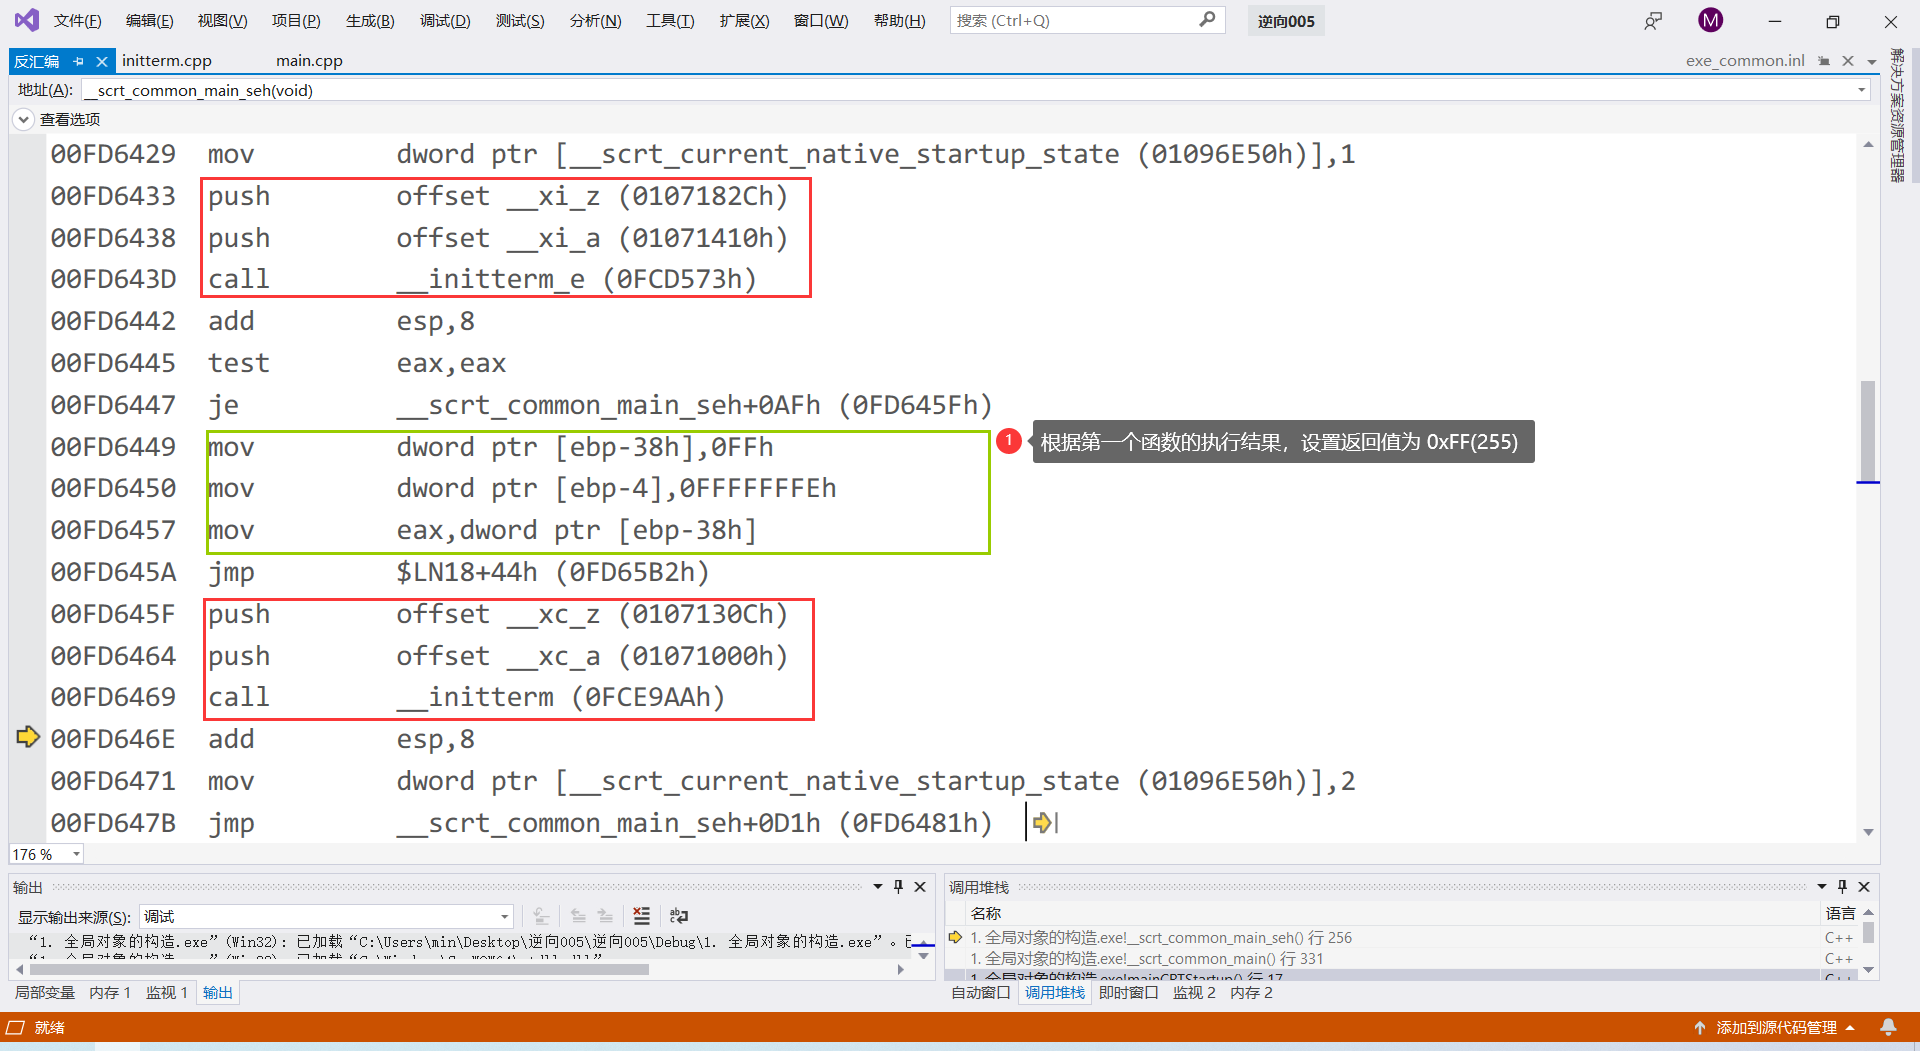The image size is (1920, 1051).
Task: Open the 项目(P) menu
Action: (x=296, y=21)
